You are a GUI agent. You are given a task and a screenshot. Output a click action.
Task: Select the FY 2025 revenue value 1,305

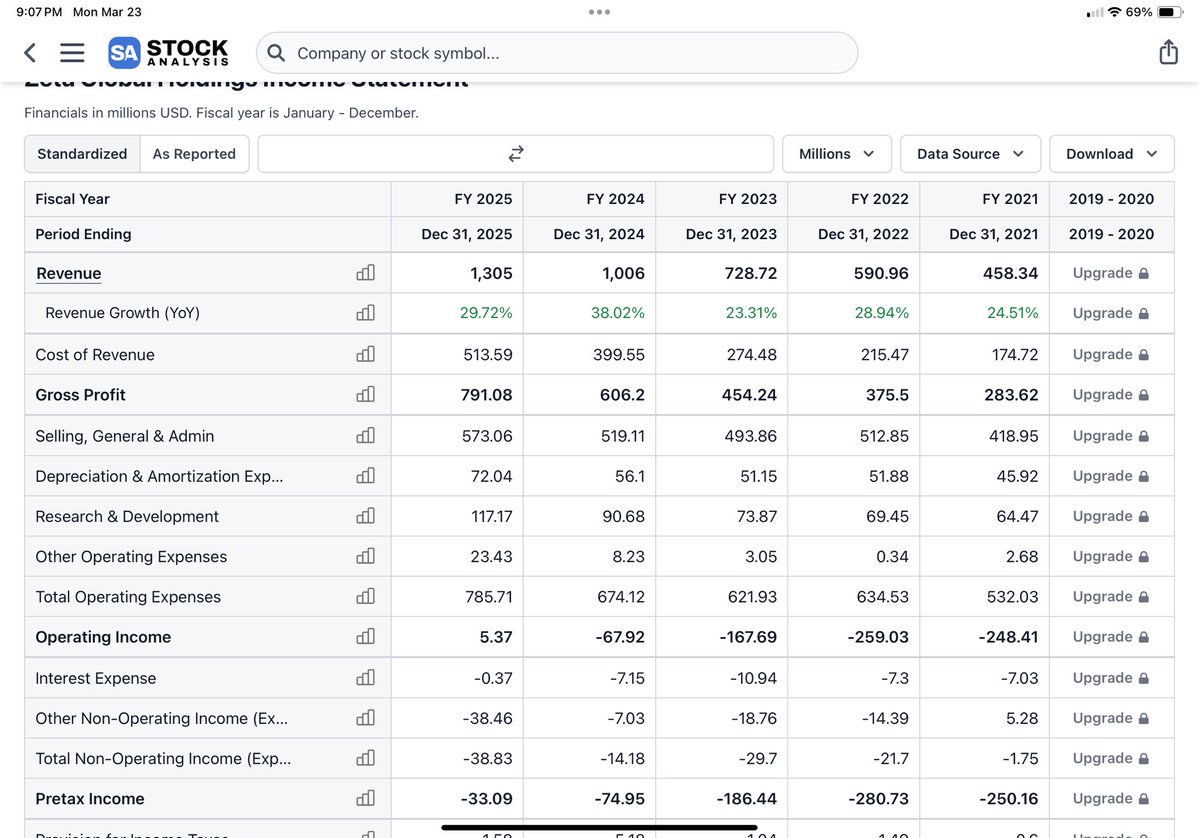click(x=491, y=273)
